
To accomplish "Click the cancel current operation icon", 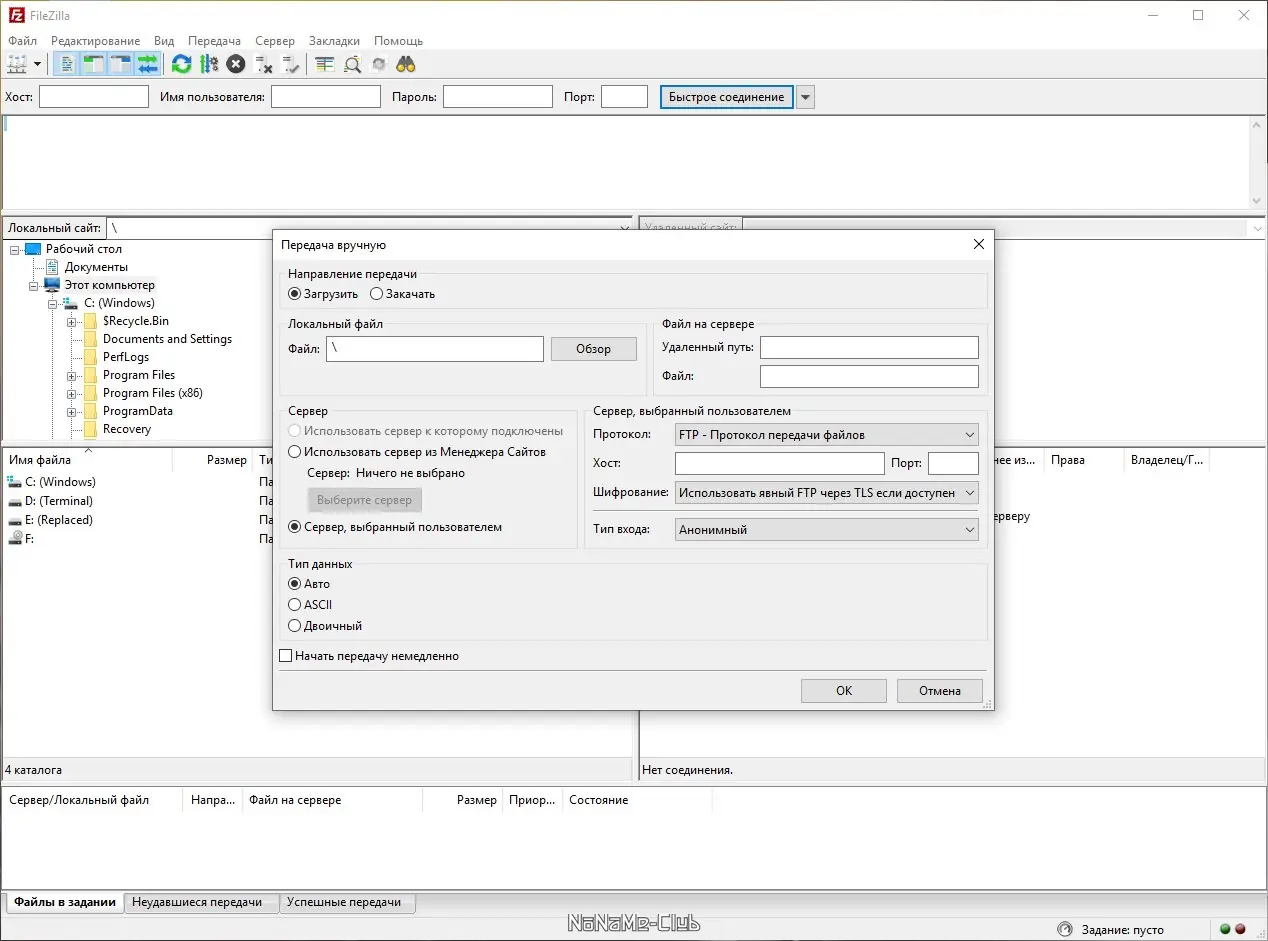I will (236, 64).
